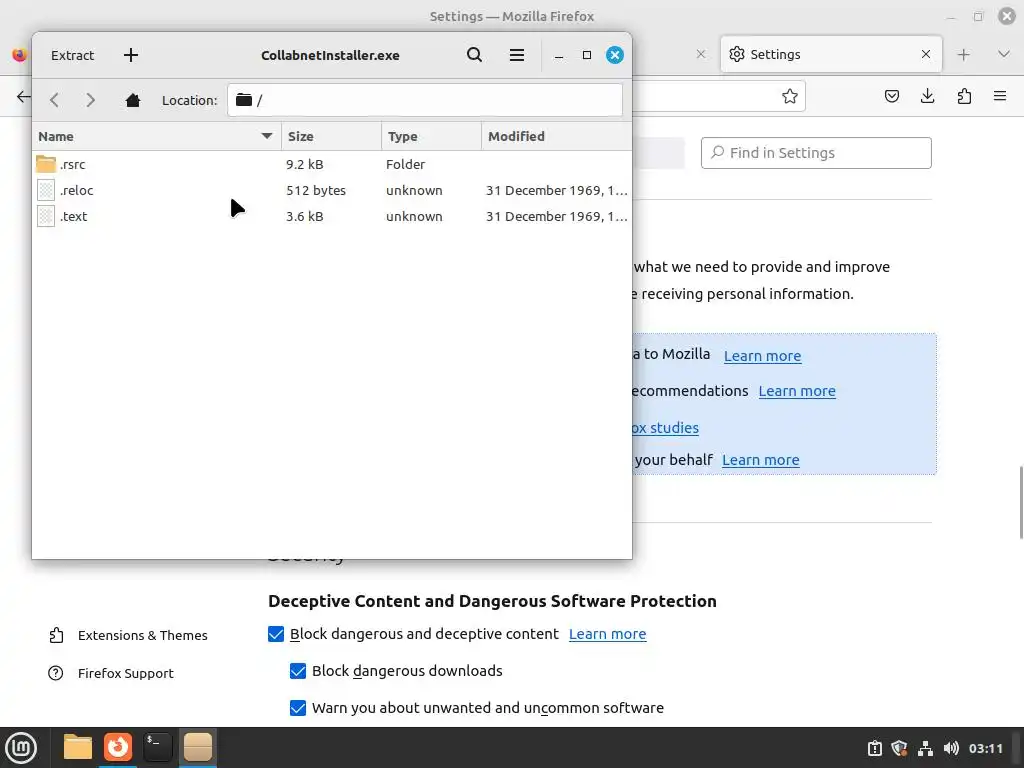Expand the Firefox list all tabs chevron
This screenshot has height=768, width=1024.
click(1004, 54)
